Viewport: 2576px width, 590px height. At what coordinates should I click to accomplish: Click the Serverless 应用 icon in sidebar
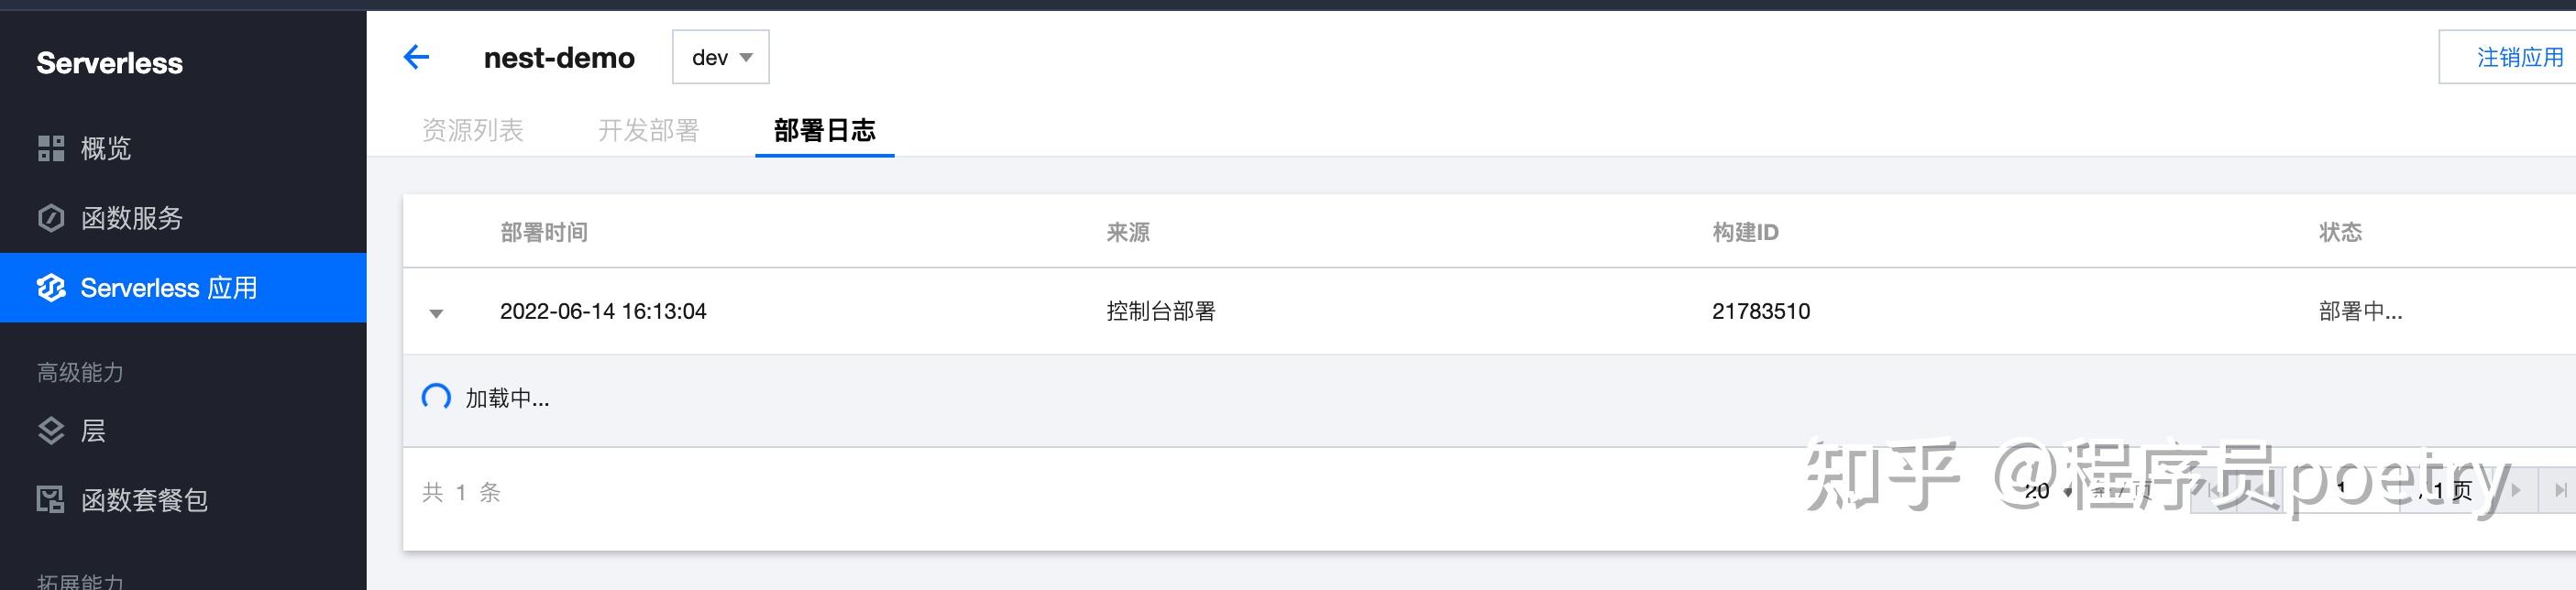50,287
